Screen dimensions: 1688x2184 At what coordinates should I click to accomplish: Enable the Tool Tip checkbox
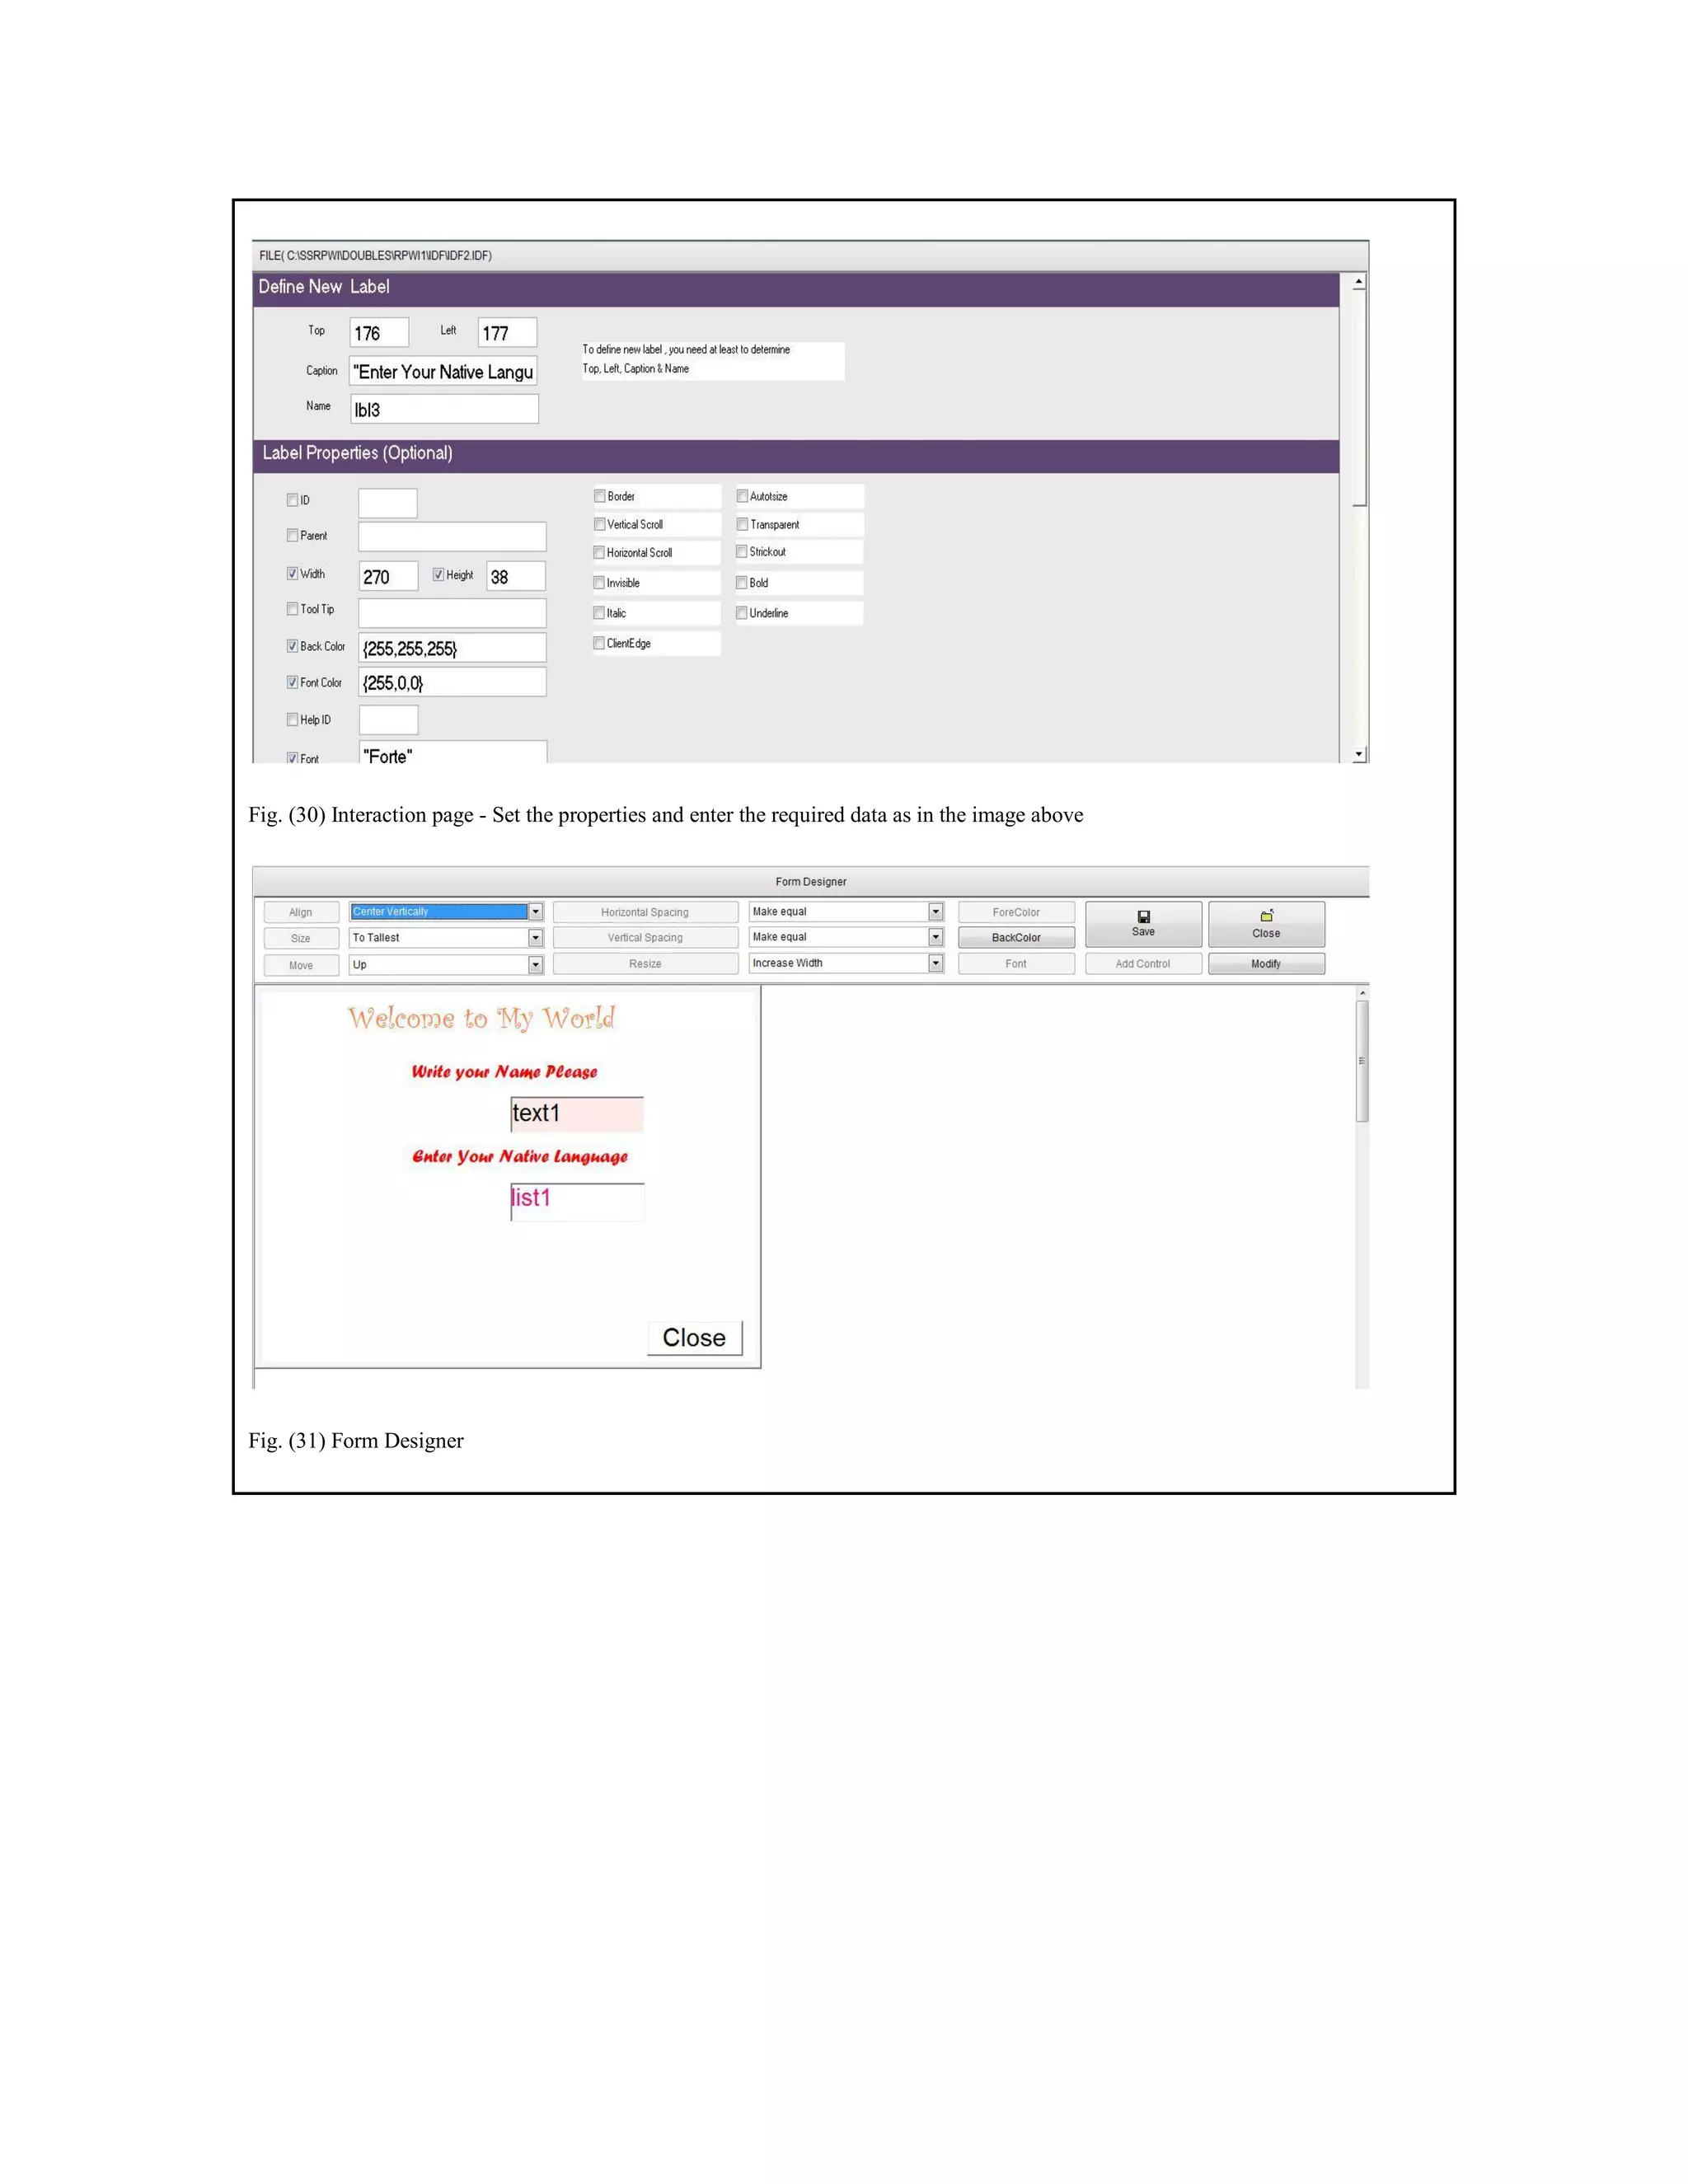point(292,609)
